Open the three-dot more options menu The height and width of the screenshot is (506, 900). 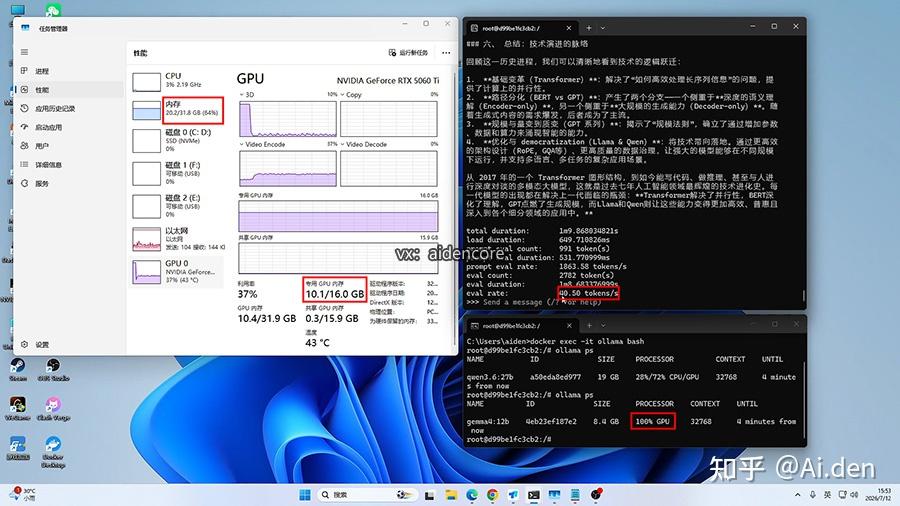point(446,53)
